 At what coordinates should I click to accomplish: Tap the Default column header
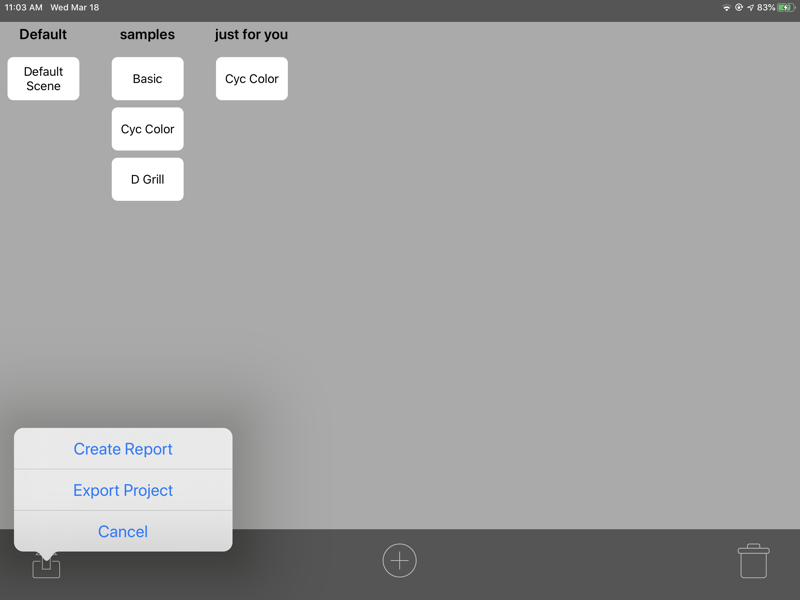43,34
